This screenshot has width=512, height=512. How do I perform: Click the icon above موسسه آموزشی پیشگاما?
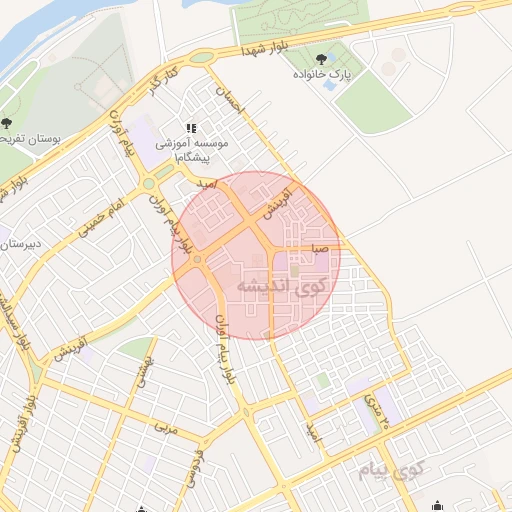click(x=191, y=128)
